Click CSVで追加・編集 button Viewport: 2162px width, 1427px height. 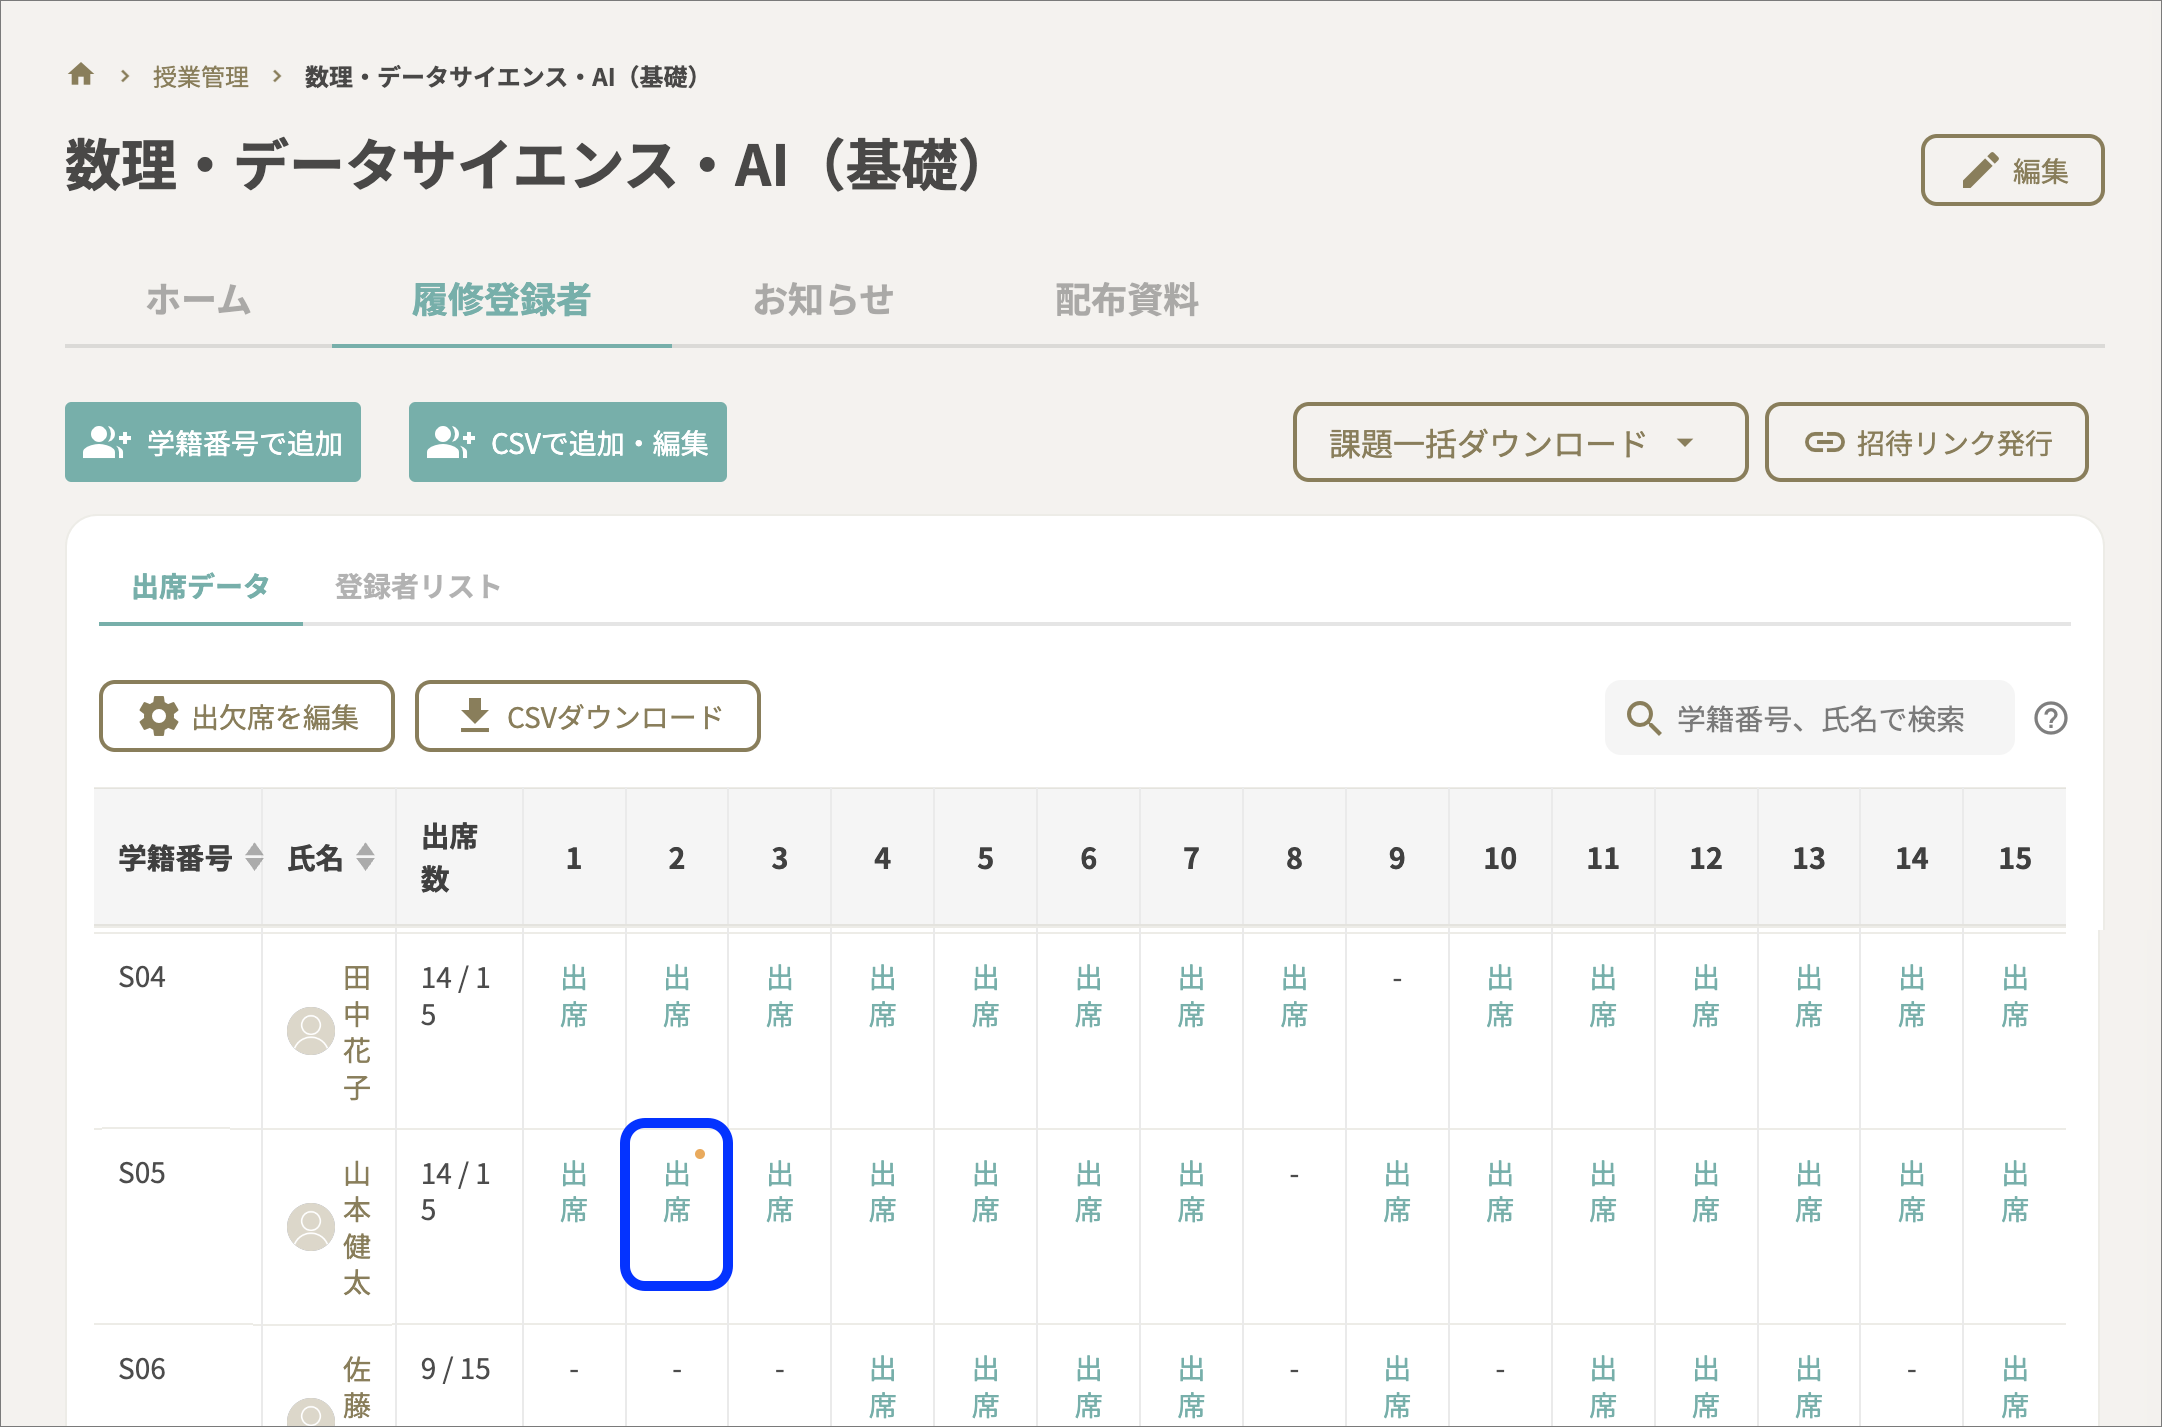568,442
